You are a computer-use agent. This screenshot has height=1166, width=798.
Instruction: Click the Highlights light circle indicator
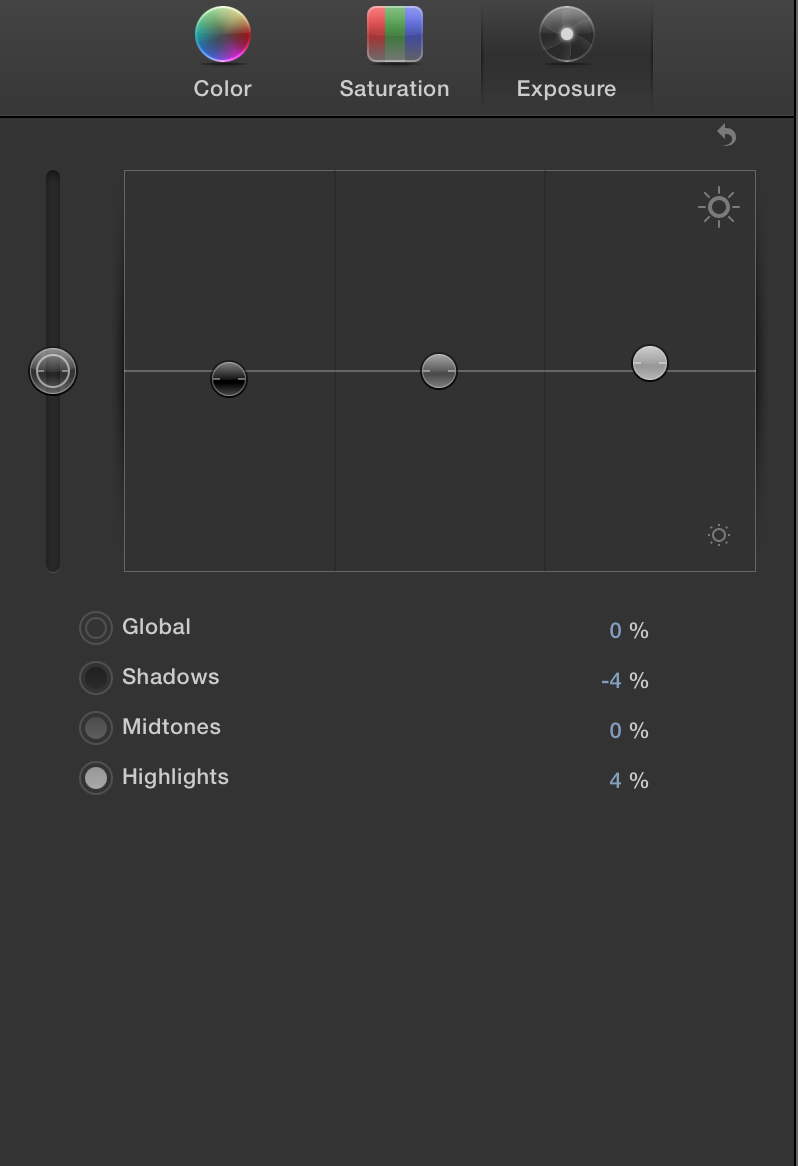coord(96,778)
